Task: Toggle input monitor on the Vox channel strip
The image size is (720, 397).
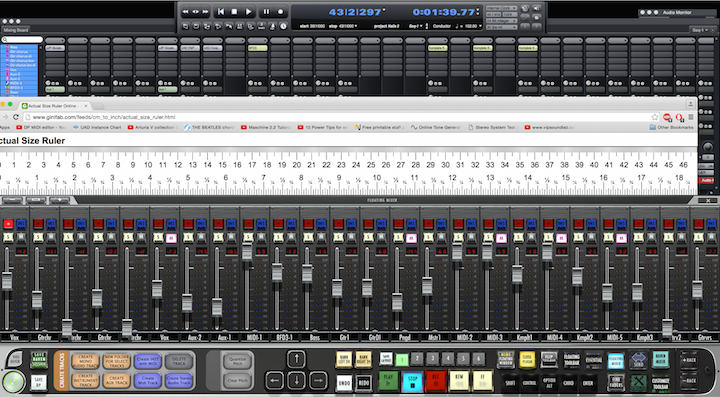Action: 21,224
